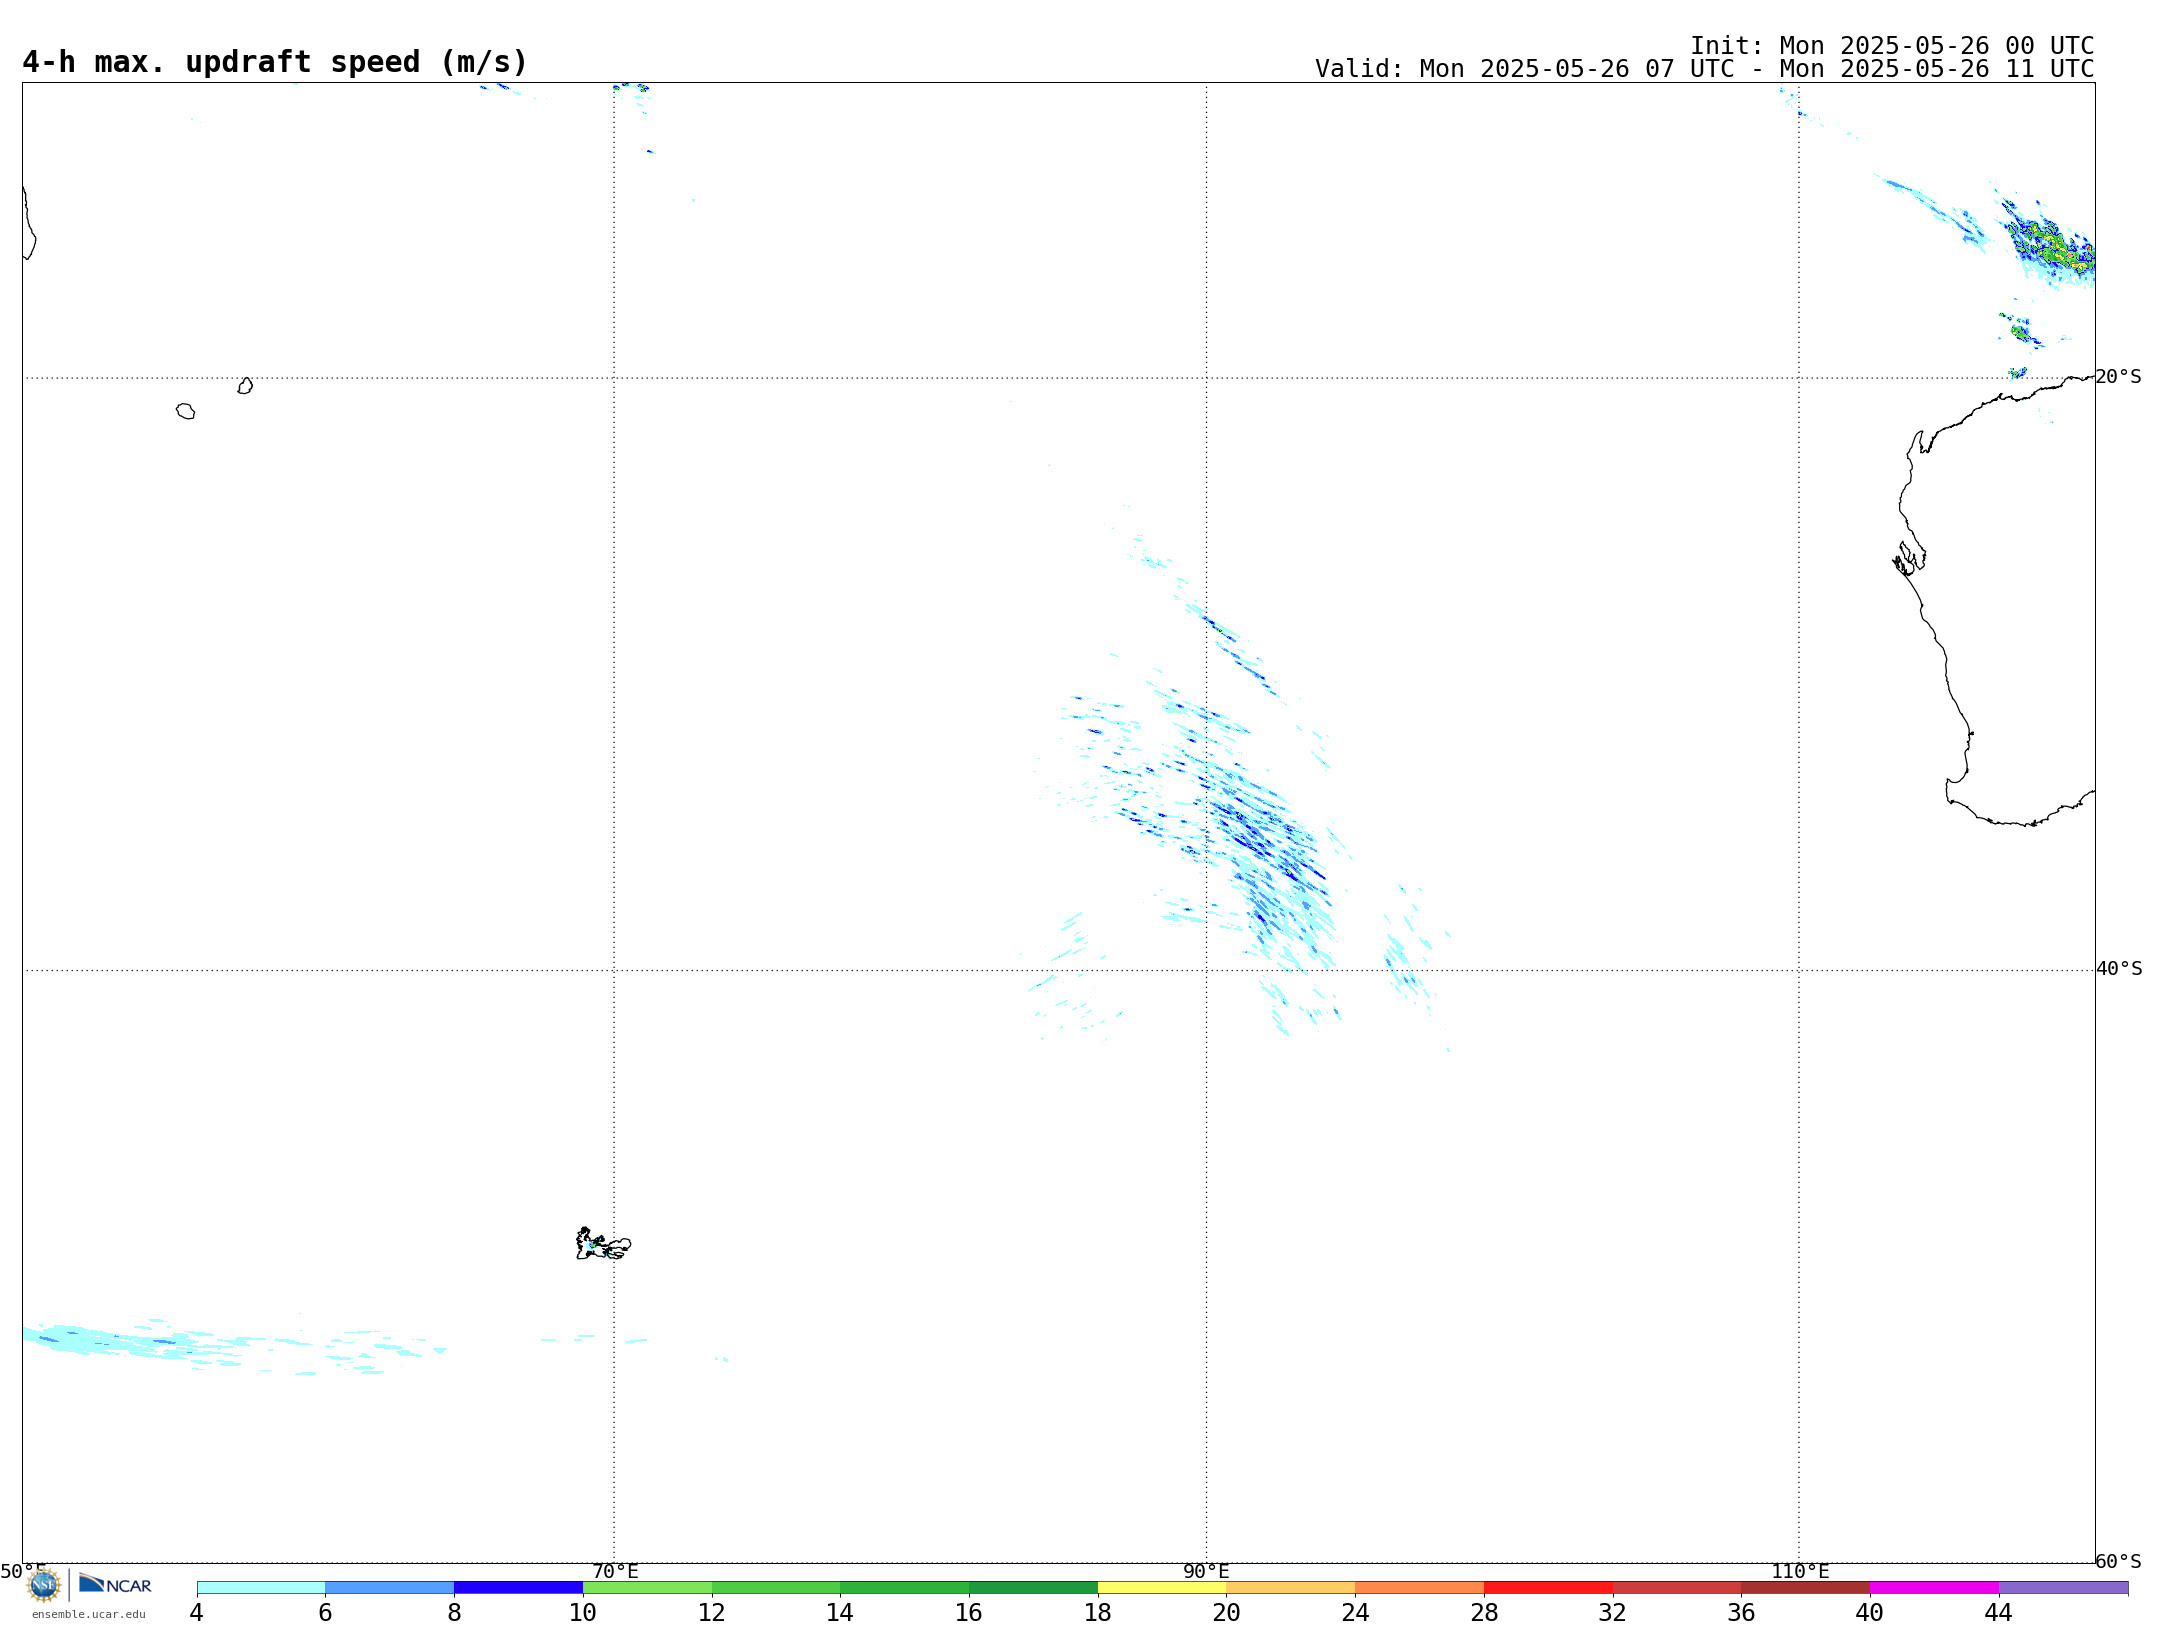
Task: Click the colorbar tick label '28'
Action: (1484, 1612)
